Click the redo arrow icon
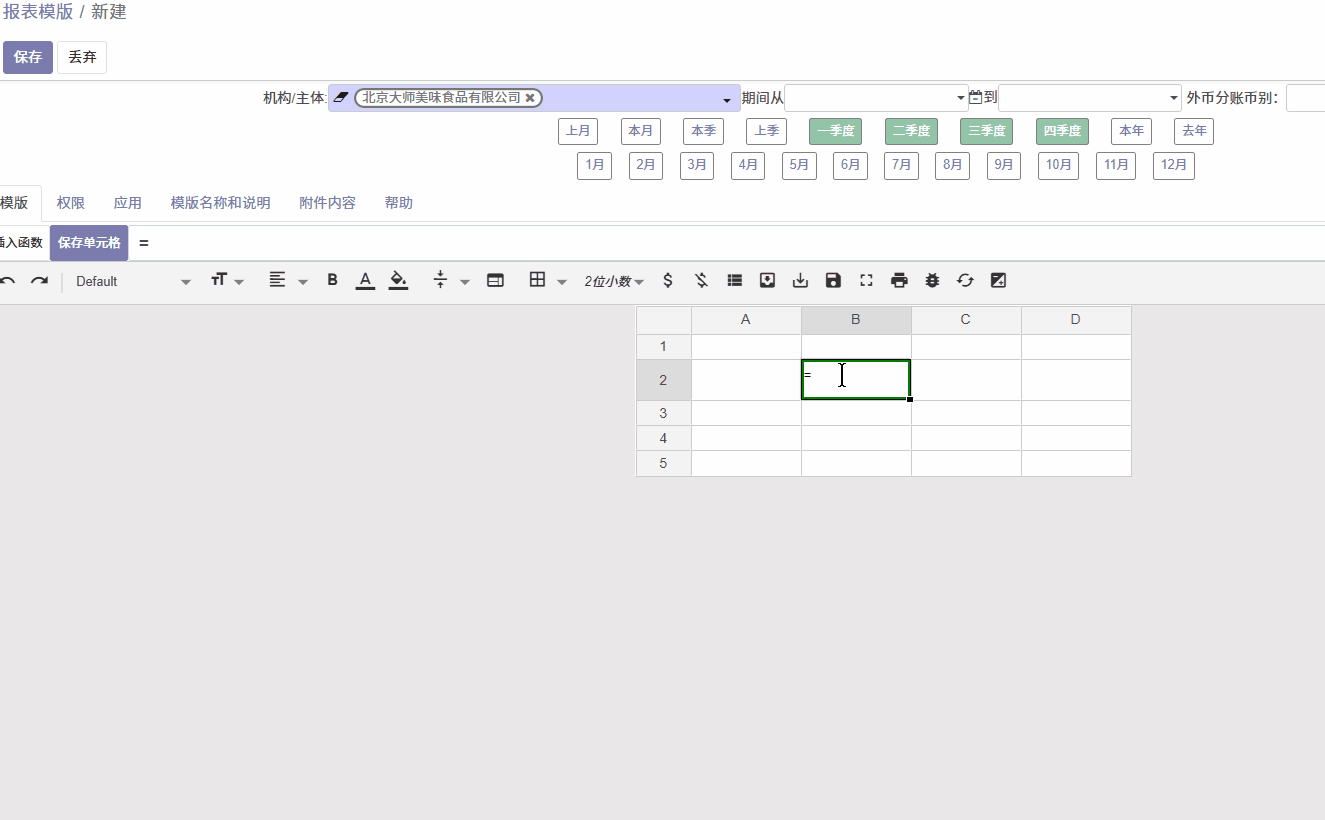Screen dimensions: 1325x820 click(x=39, y=281)
